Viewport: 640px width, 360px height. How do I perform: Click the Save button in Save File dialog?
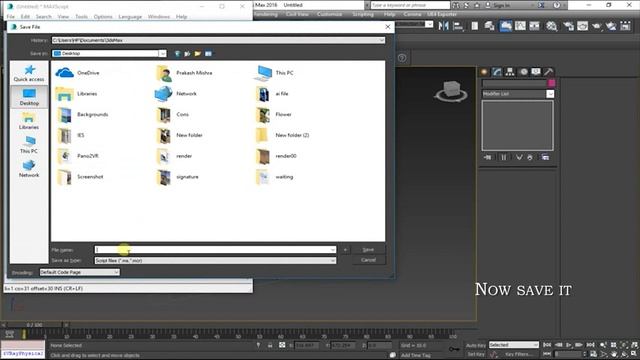[368, 249]
